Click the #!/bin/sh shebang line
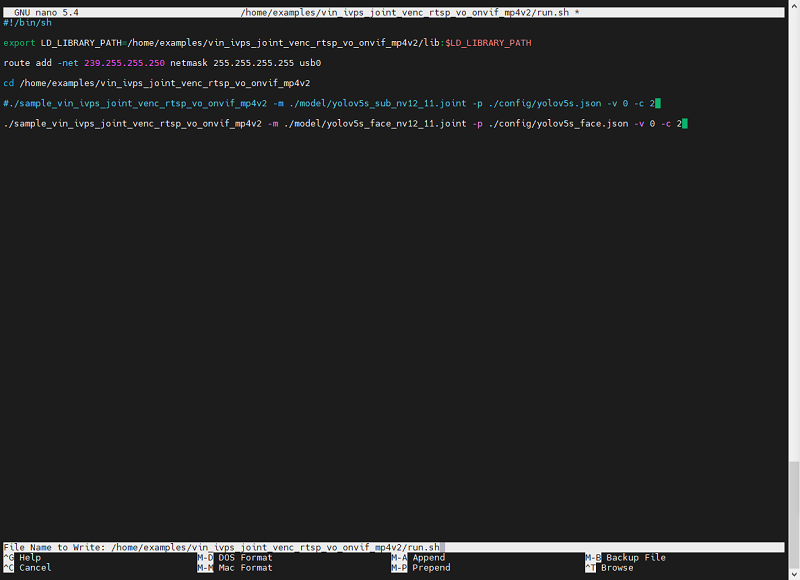This screenshot has width=800, height=580. pos(28,22)
